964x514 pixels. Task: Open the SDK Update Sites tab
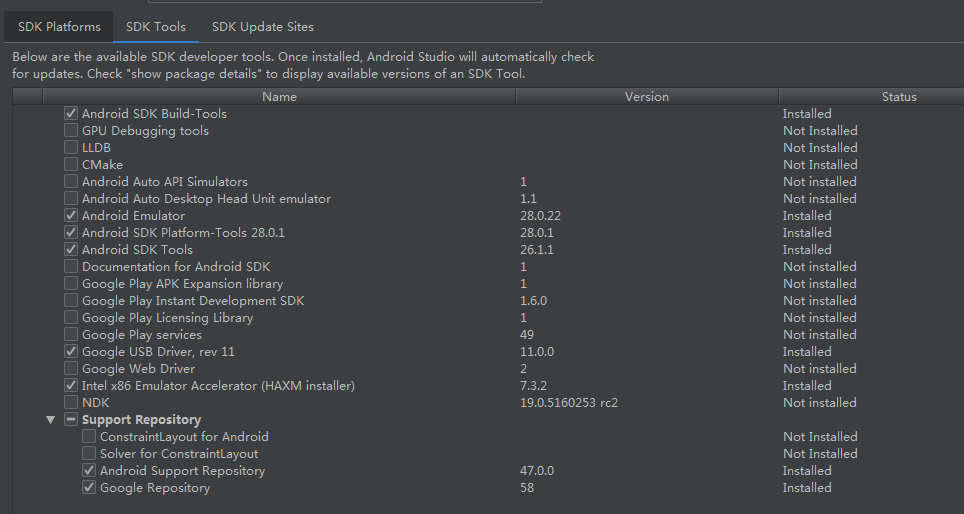263,26
